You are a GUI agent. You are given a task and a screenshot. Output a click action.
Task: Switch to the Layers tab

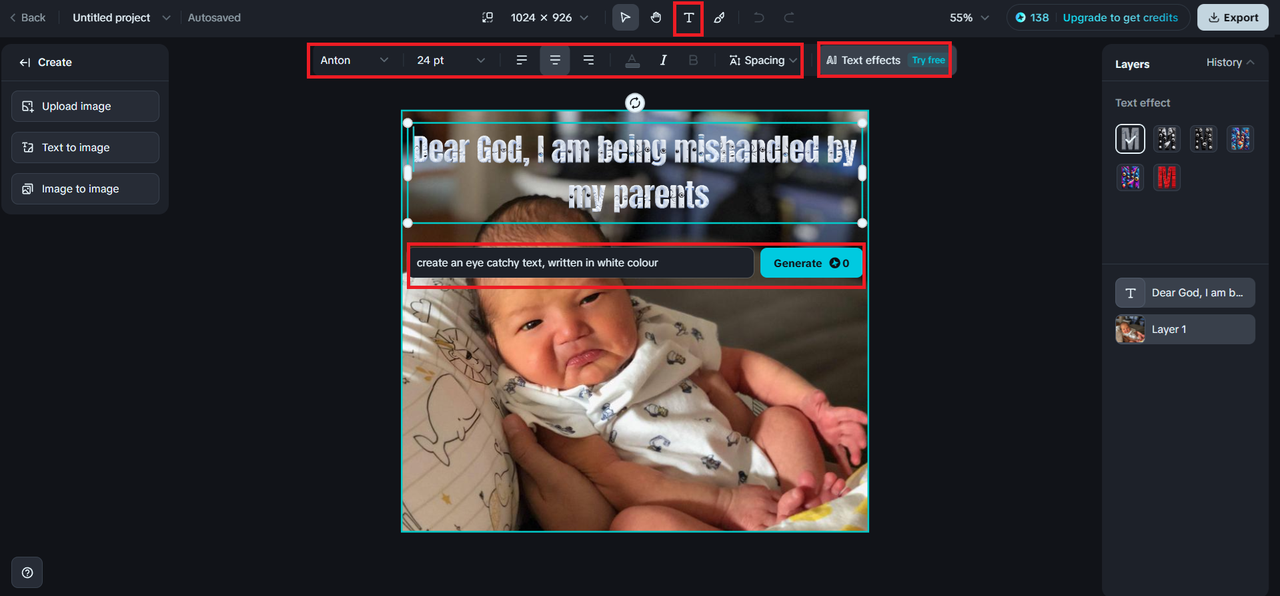(x=1132, y=64)
